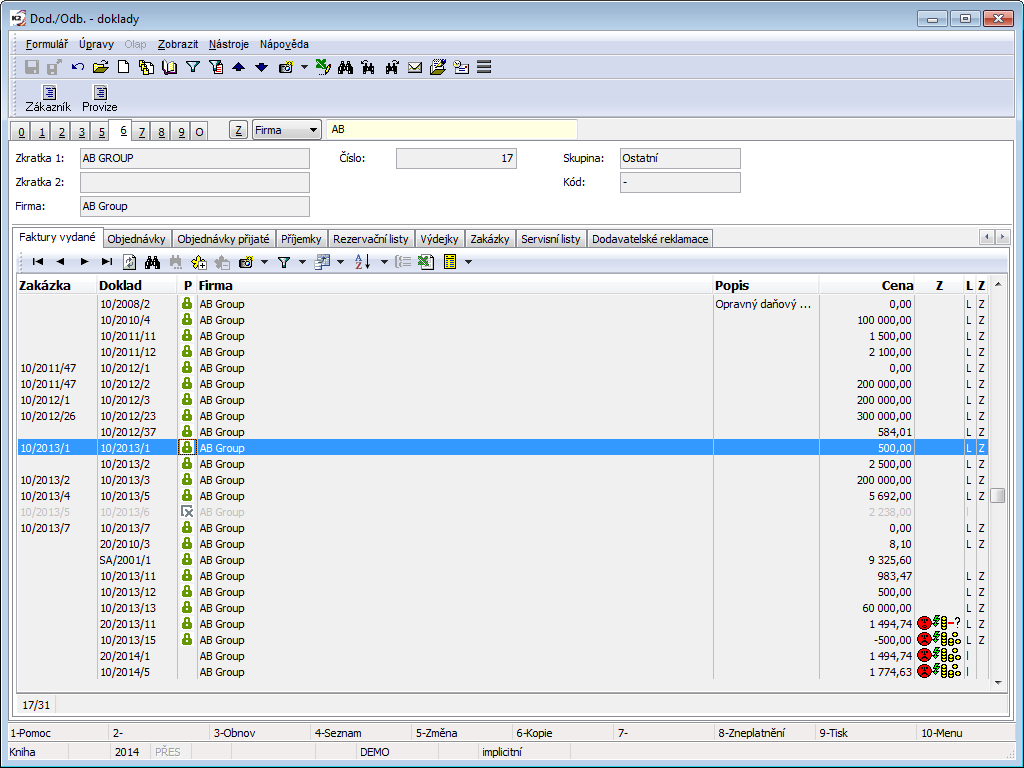Viewport: 1024px width, 768px height.
Task: Toggle the lock icon on row 10/2013/1
Action: coord(186,448)
